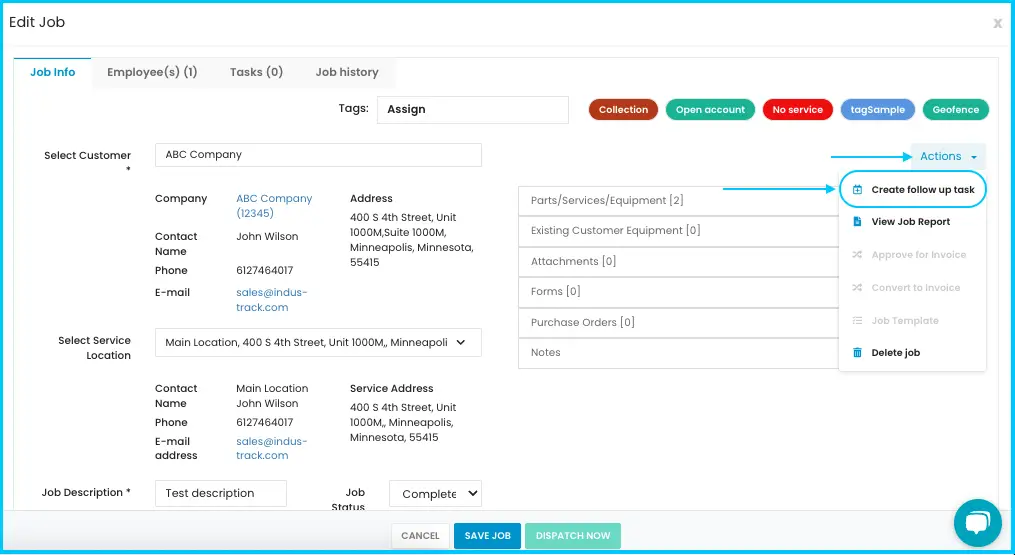Expand Existing Customer Equipment [0] section
This screenshot has width=1015, height=555.
(678, 231)
